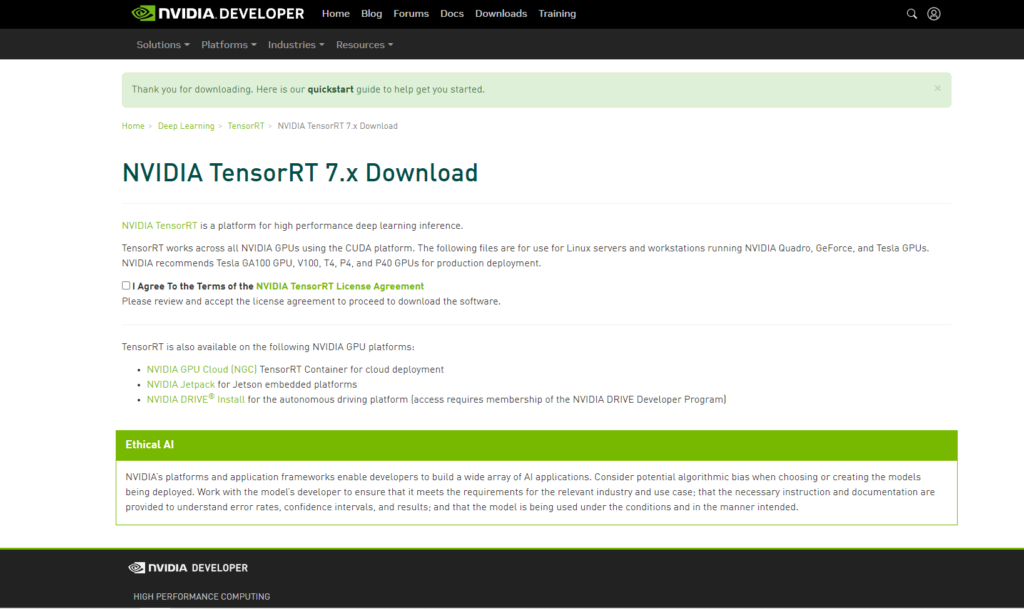Click the footer NVIDIA Developer logo
Screen dimensions: 1024x609
[188, 568]
